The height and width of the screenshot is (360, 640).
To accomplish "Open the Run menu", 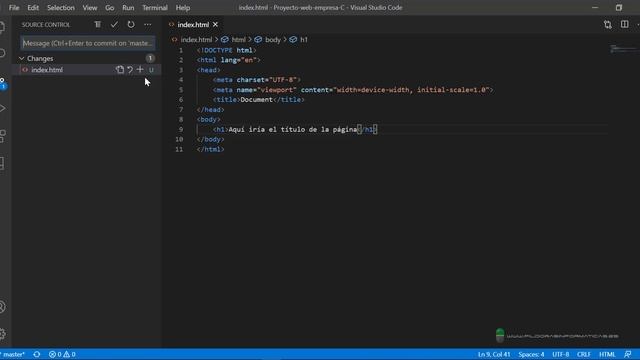I will [128, 8].
